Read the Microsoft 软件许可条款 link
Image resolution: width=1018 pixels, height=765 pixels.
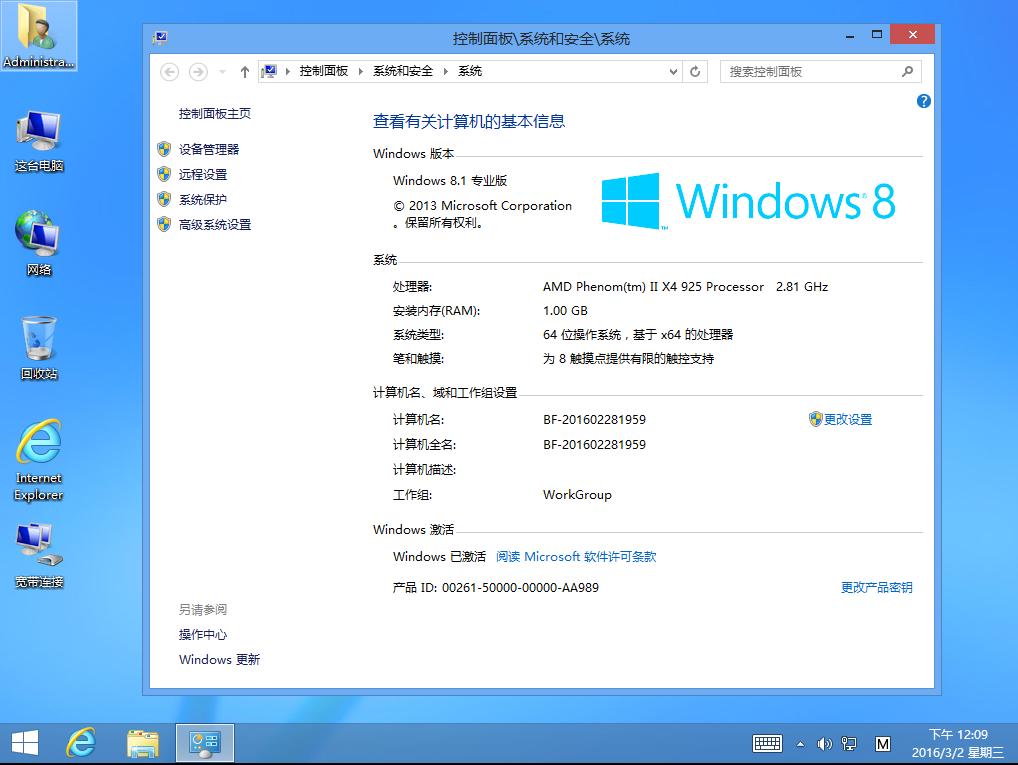(576, 557)
